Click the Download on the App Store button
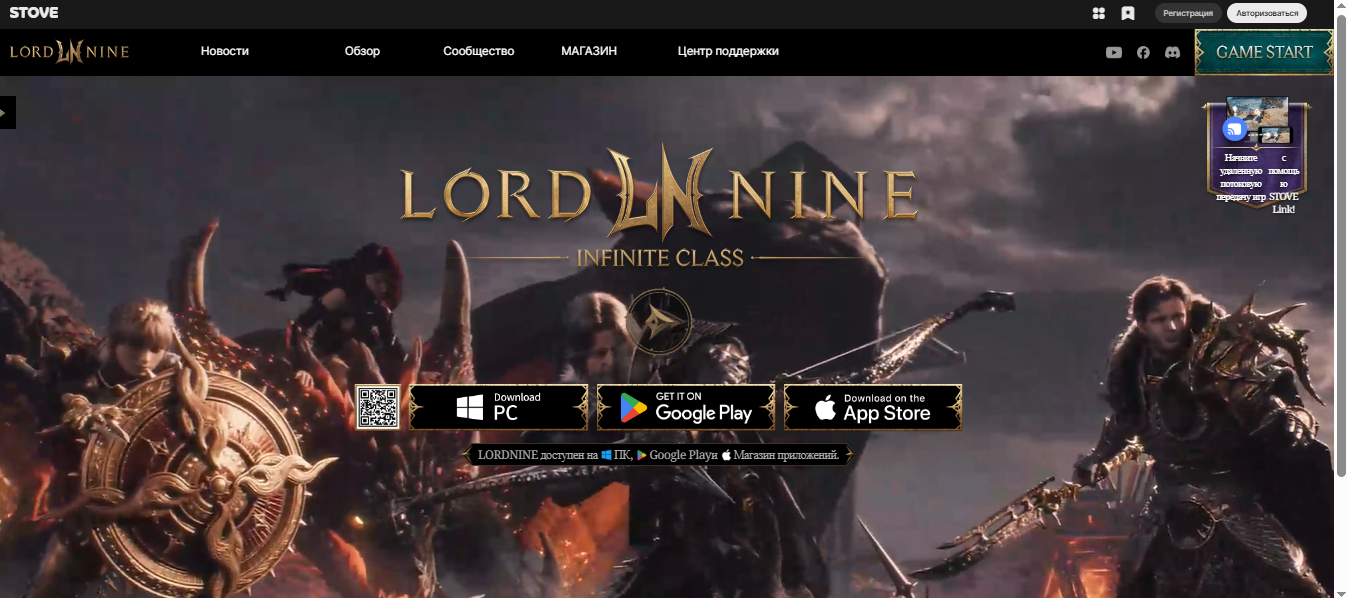Viewport: 1348px width, 598px height. coord(873,407)
